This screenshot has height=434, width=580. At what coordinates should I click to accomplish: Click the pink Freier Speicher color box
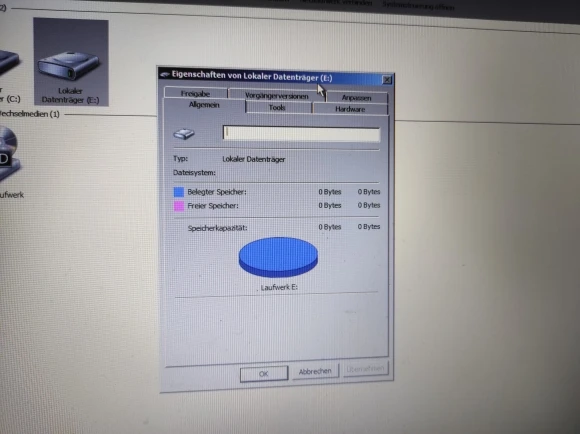179,206
